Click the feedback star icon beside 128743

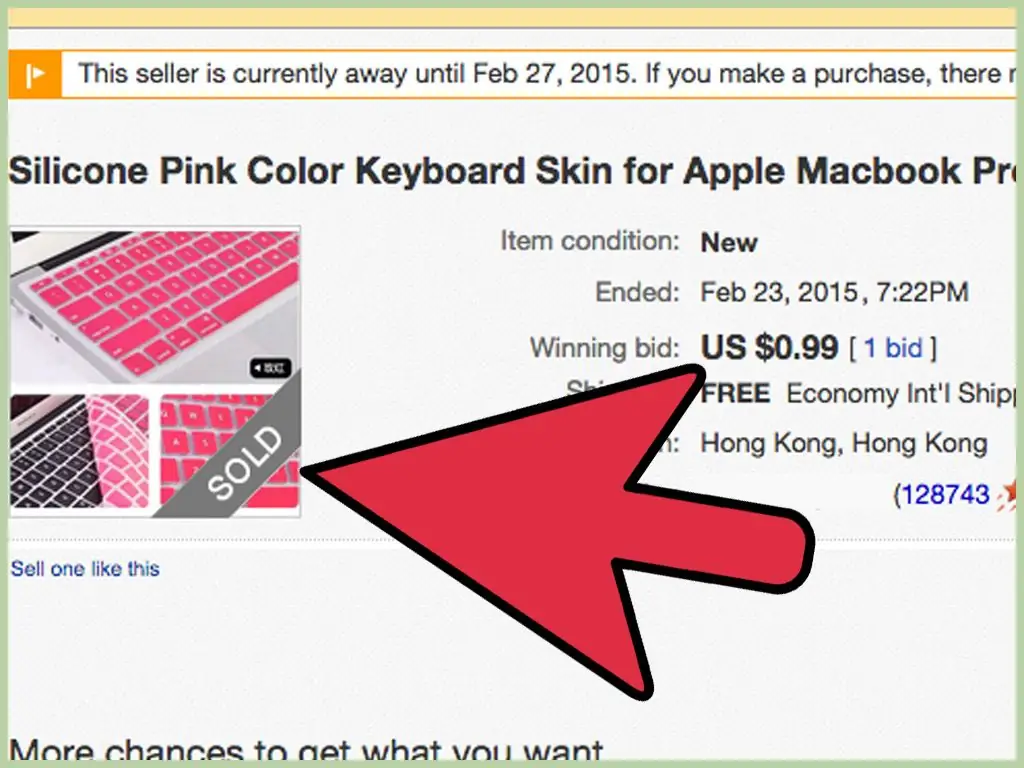click(x=1010, y=494)
